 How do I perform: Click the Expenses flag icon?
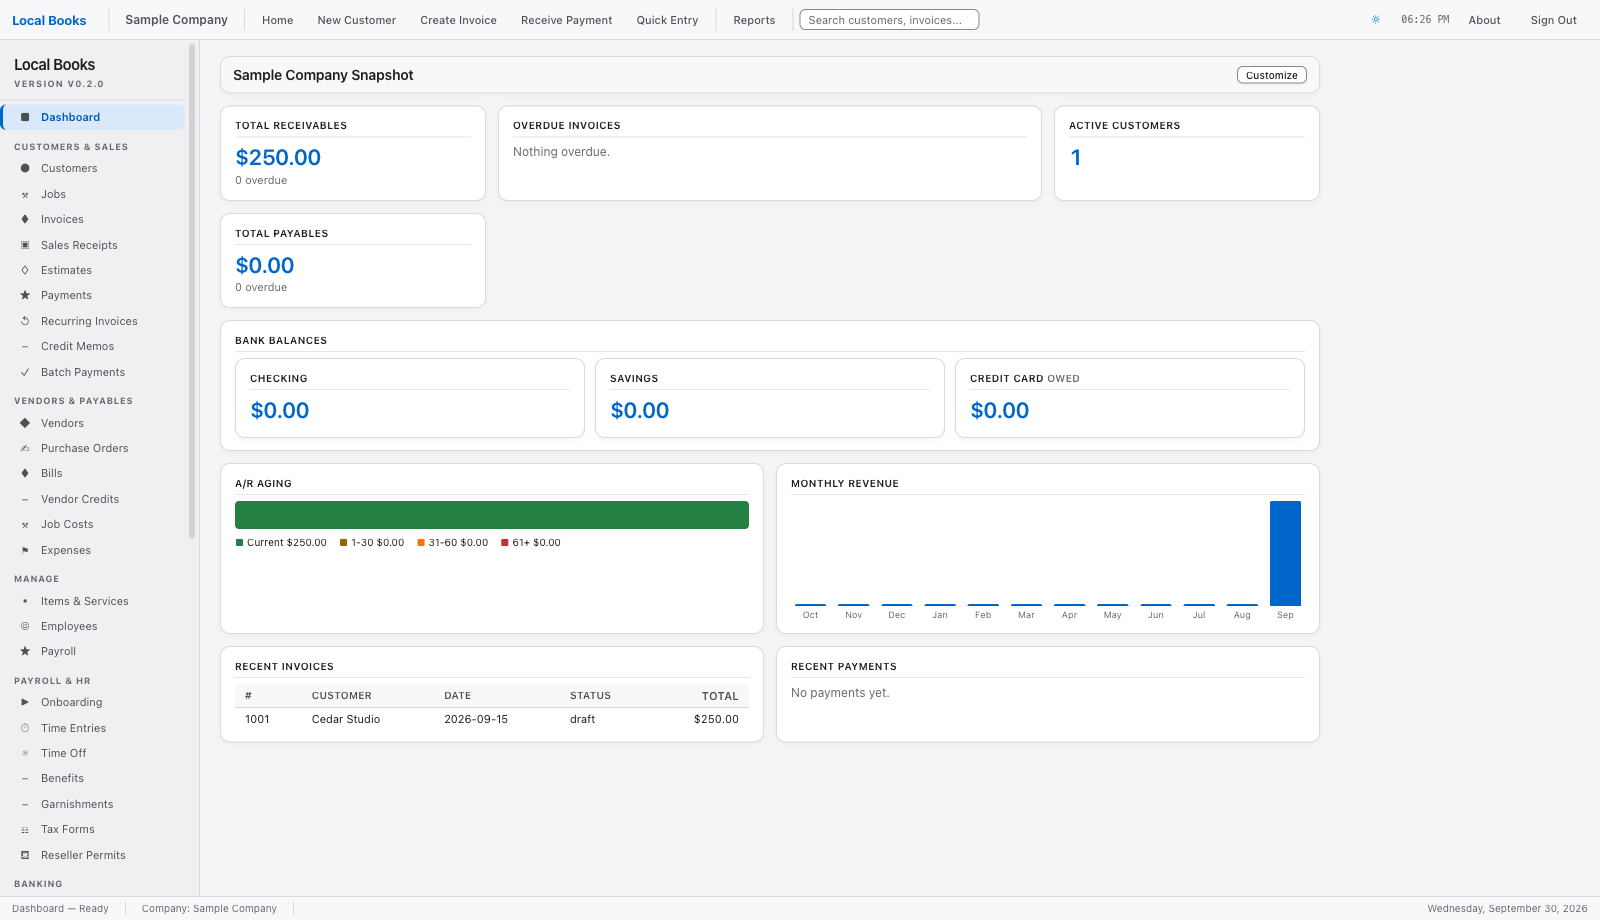tap(25, 550)
